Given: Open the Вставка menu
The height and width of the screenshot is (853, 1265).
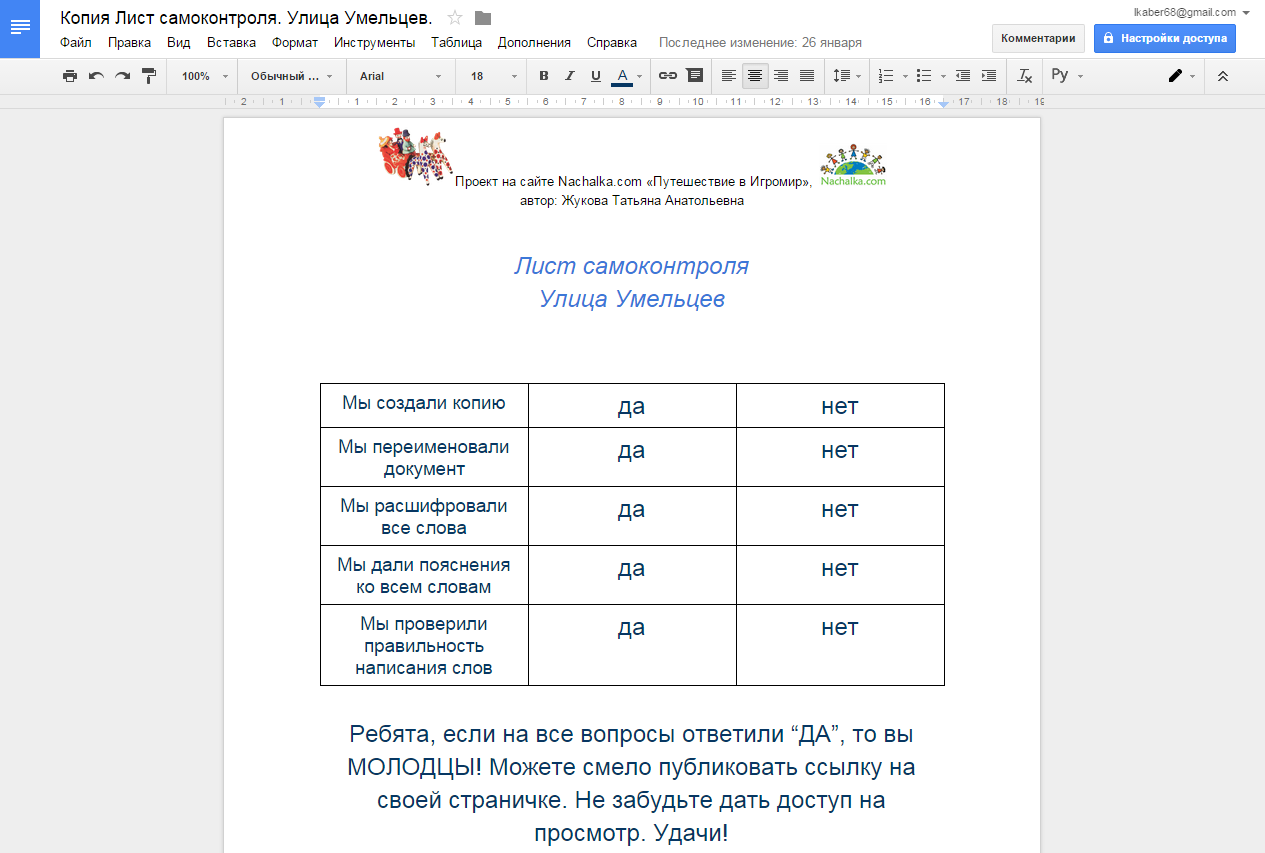Looking at the screenshot, I should tap(231, 43).
